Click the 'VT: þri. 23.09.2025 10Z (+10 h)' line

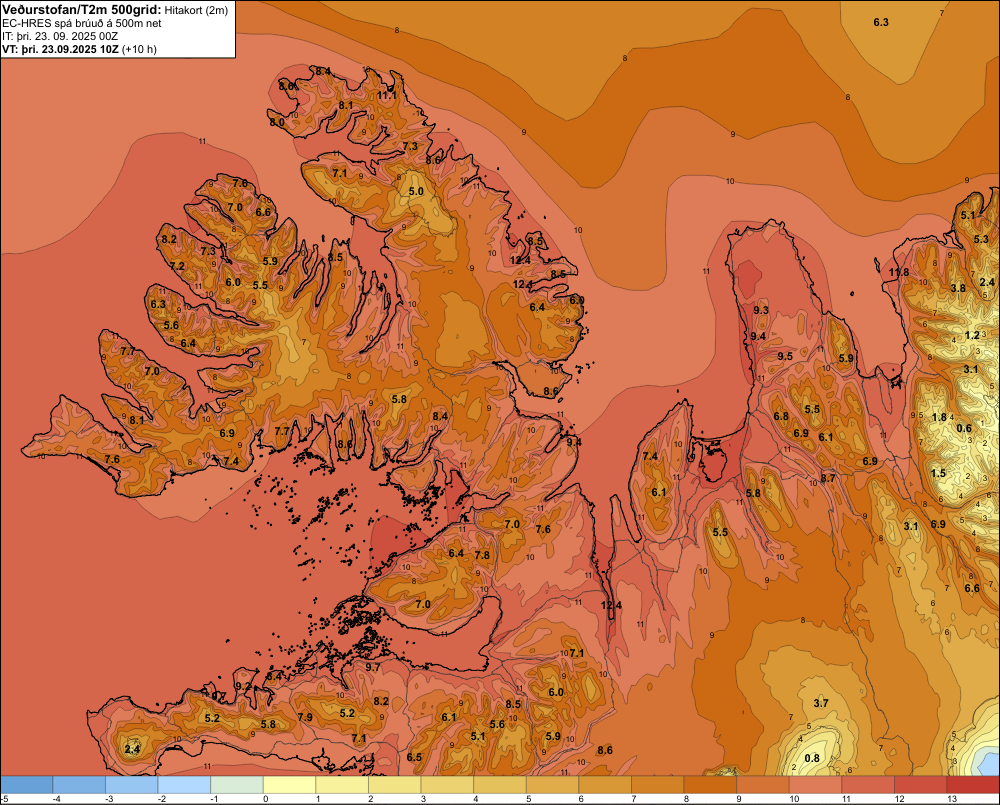[x=79, y=49]
